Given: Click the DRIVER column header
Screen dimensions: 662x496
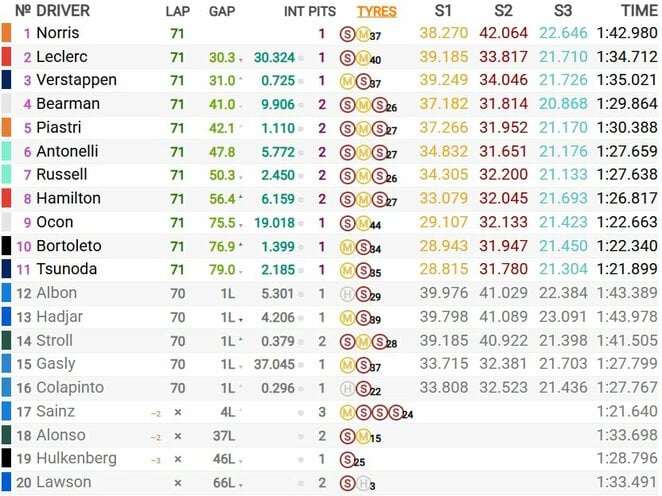Looking at the screenshot, I should pos(61,11).
